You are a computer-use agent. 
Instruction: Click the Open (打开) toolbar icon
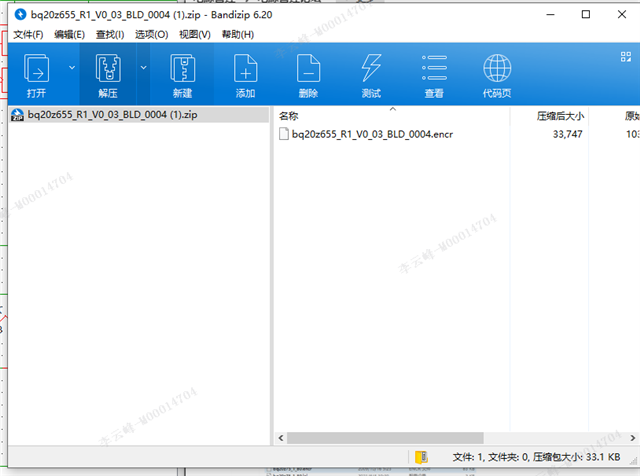pos(36,68)
